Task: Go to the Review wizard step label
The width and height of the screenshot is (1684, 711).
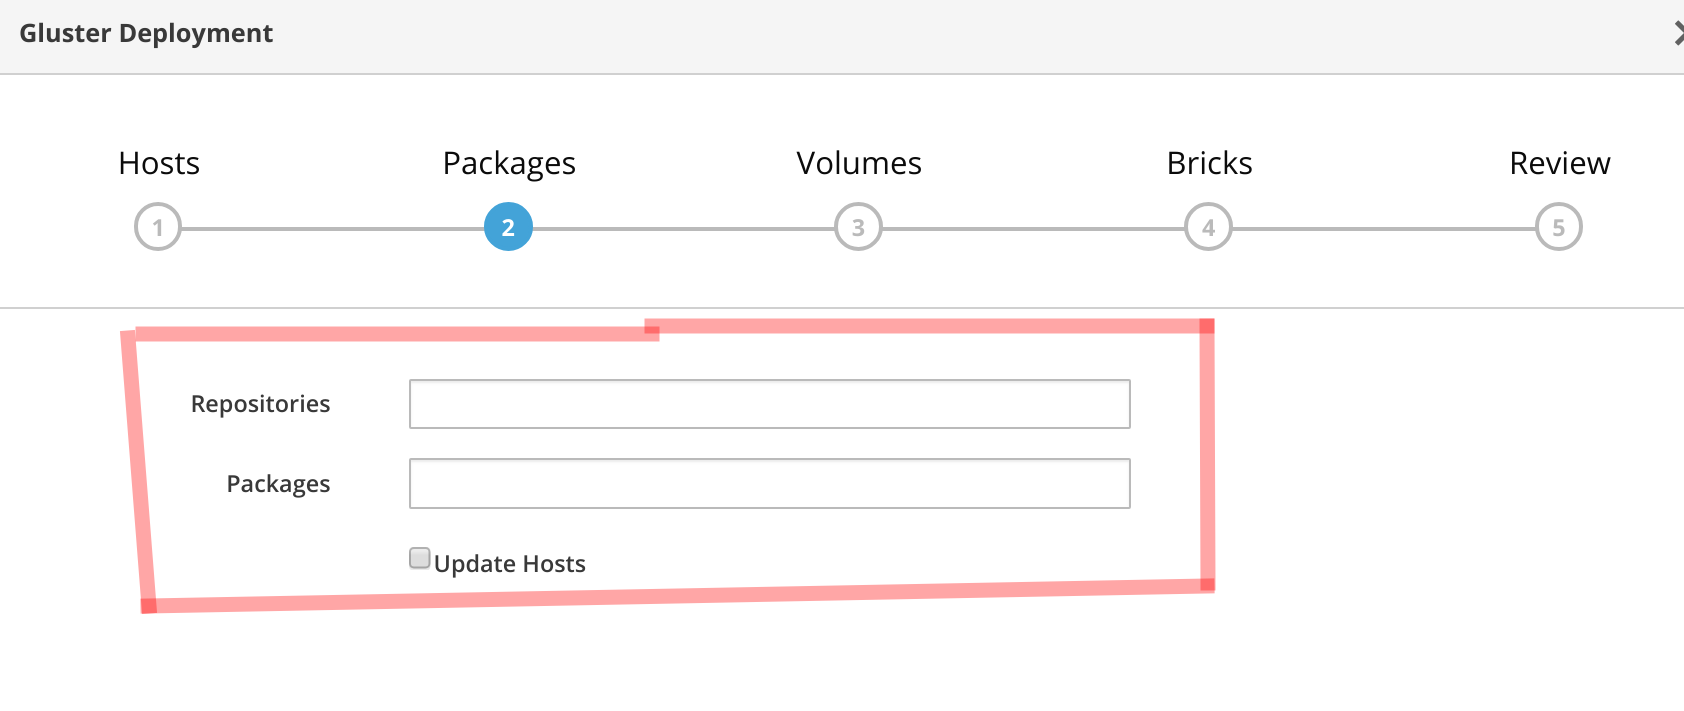Action: [x=1559, y=163]
